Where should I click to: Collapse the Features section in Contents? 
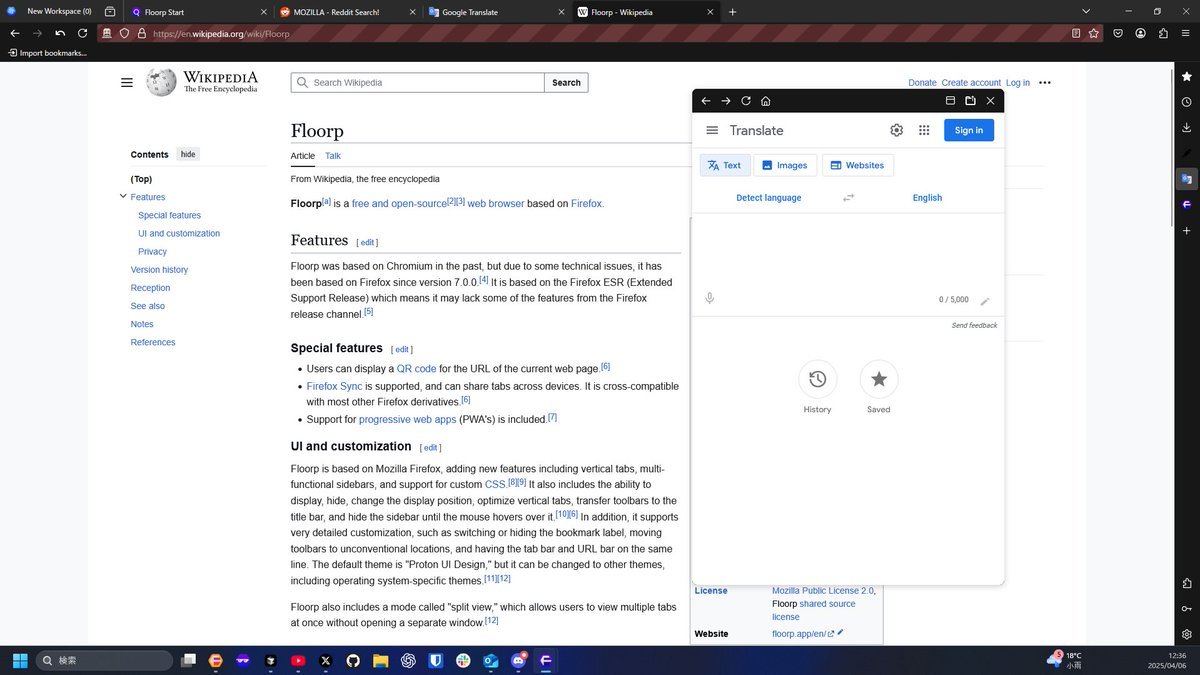click(123, 197)
